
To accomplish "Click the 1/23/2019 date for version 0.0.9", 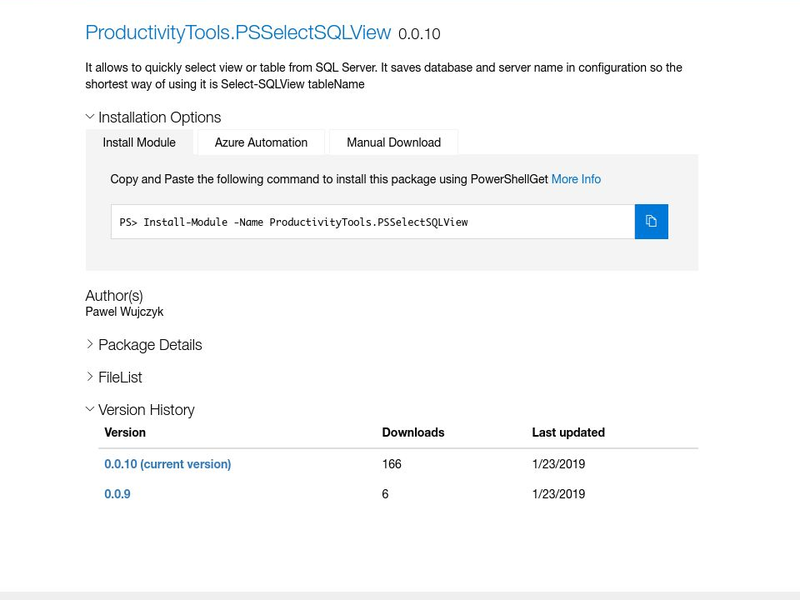I will [559, 494].
